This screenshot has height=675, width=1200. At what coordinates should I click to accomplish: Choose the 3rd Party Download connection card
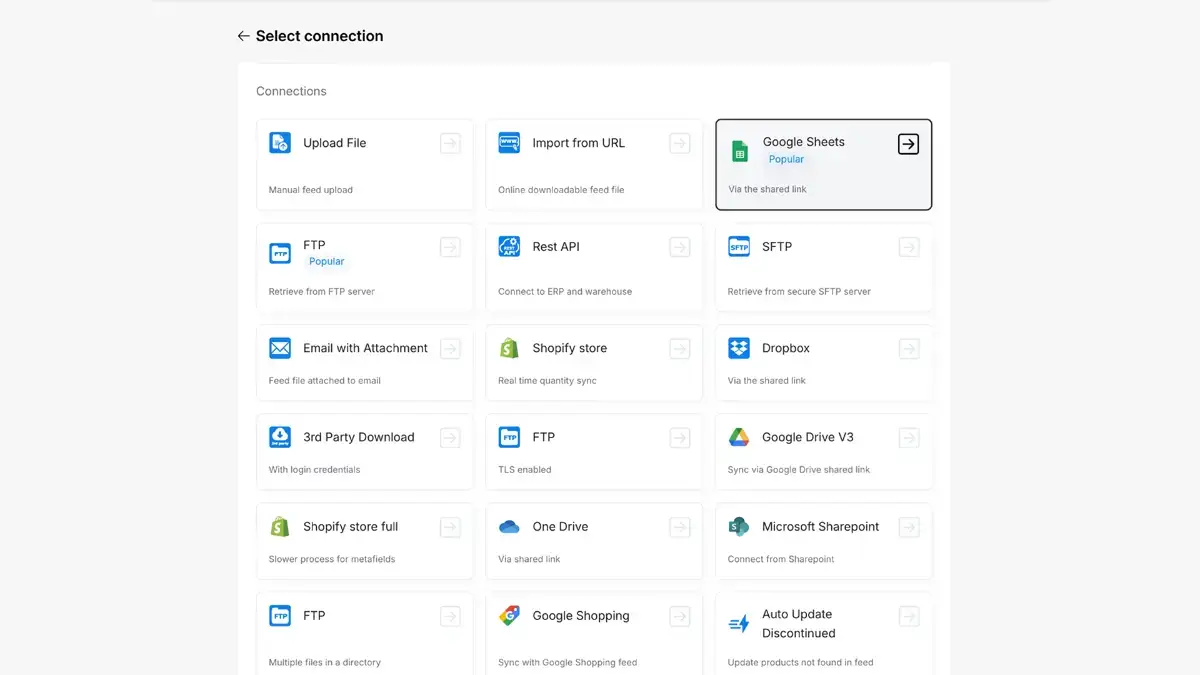click(x=365, y=452)
